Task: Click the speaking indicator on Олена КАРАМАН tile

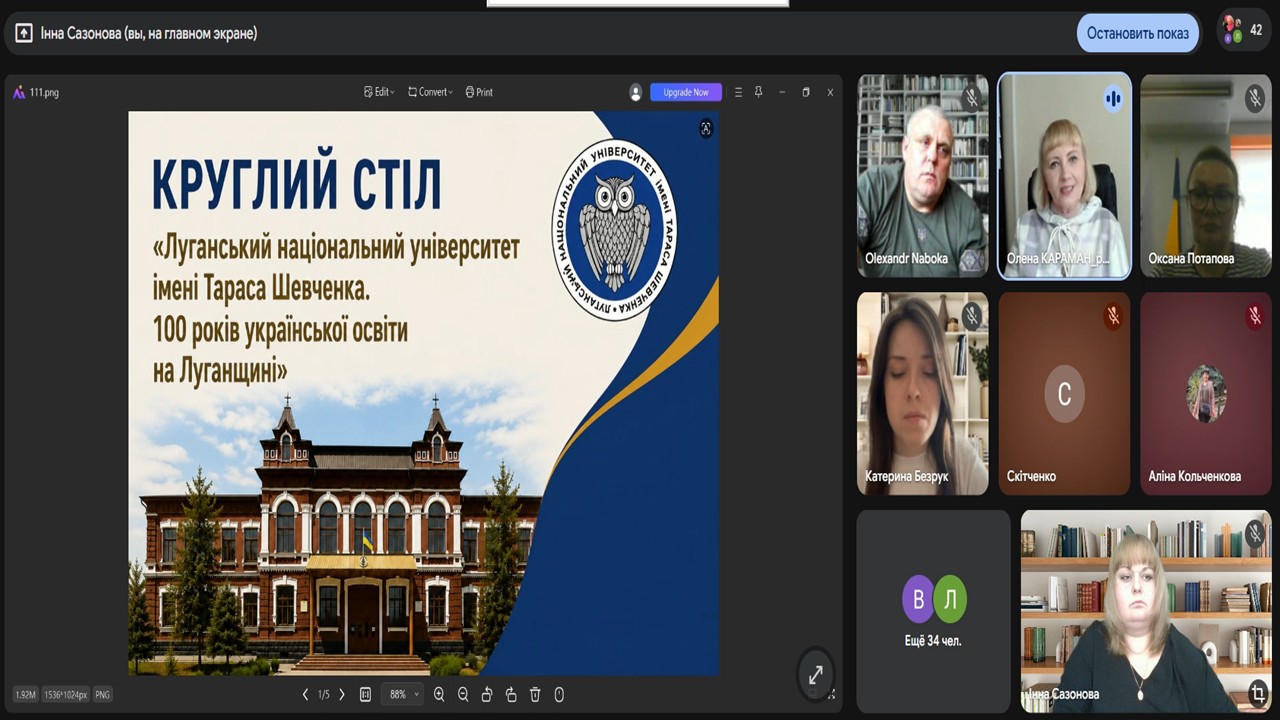Action: (x=1113, y=98)
